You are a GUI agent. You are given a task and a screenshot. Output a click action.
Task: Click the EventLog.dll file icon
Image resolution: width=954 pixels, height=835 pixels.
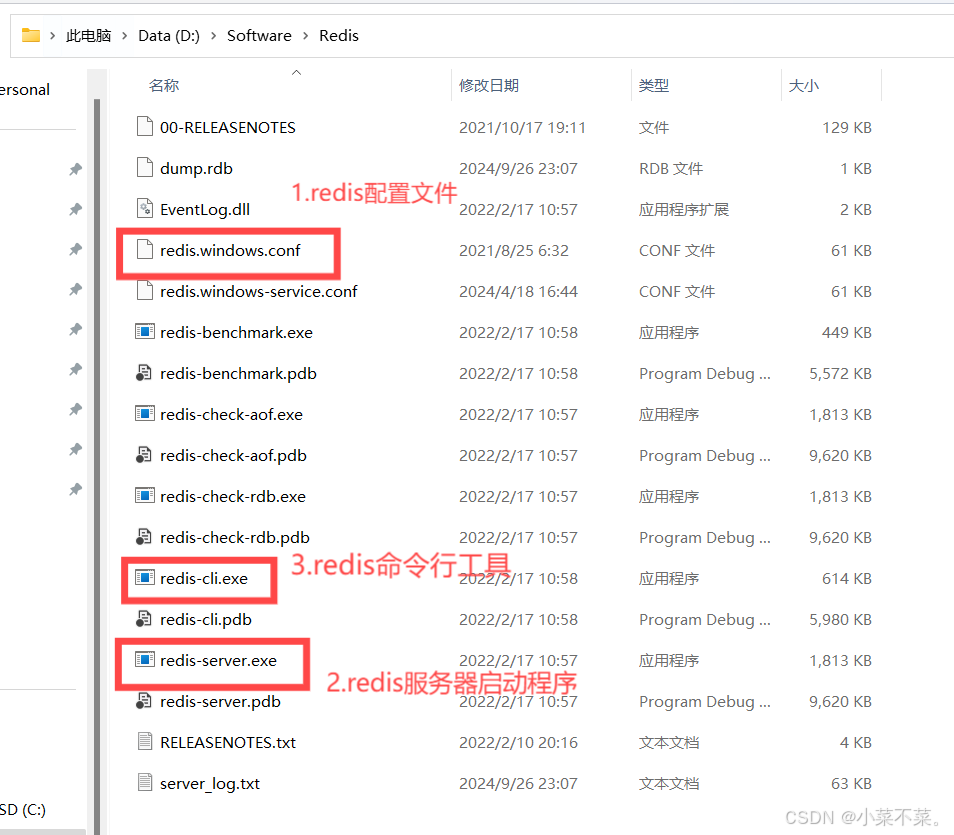pyautogui.click(x=145, y=208)
